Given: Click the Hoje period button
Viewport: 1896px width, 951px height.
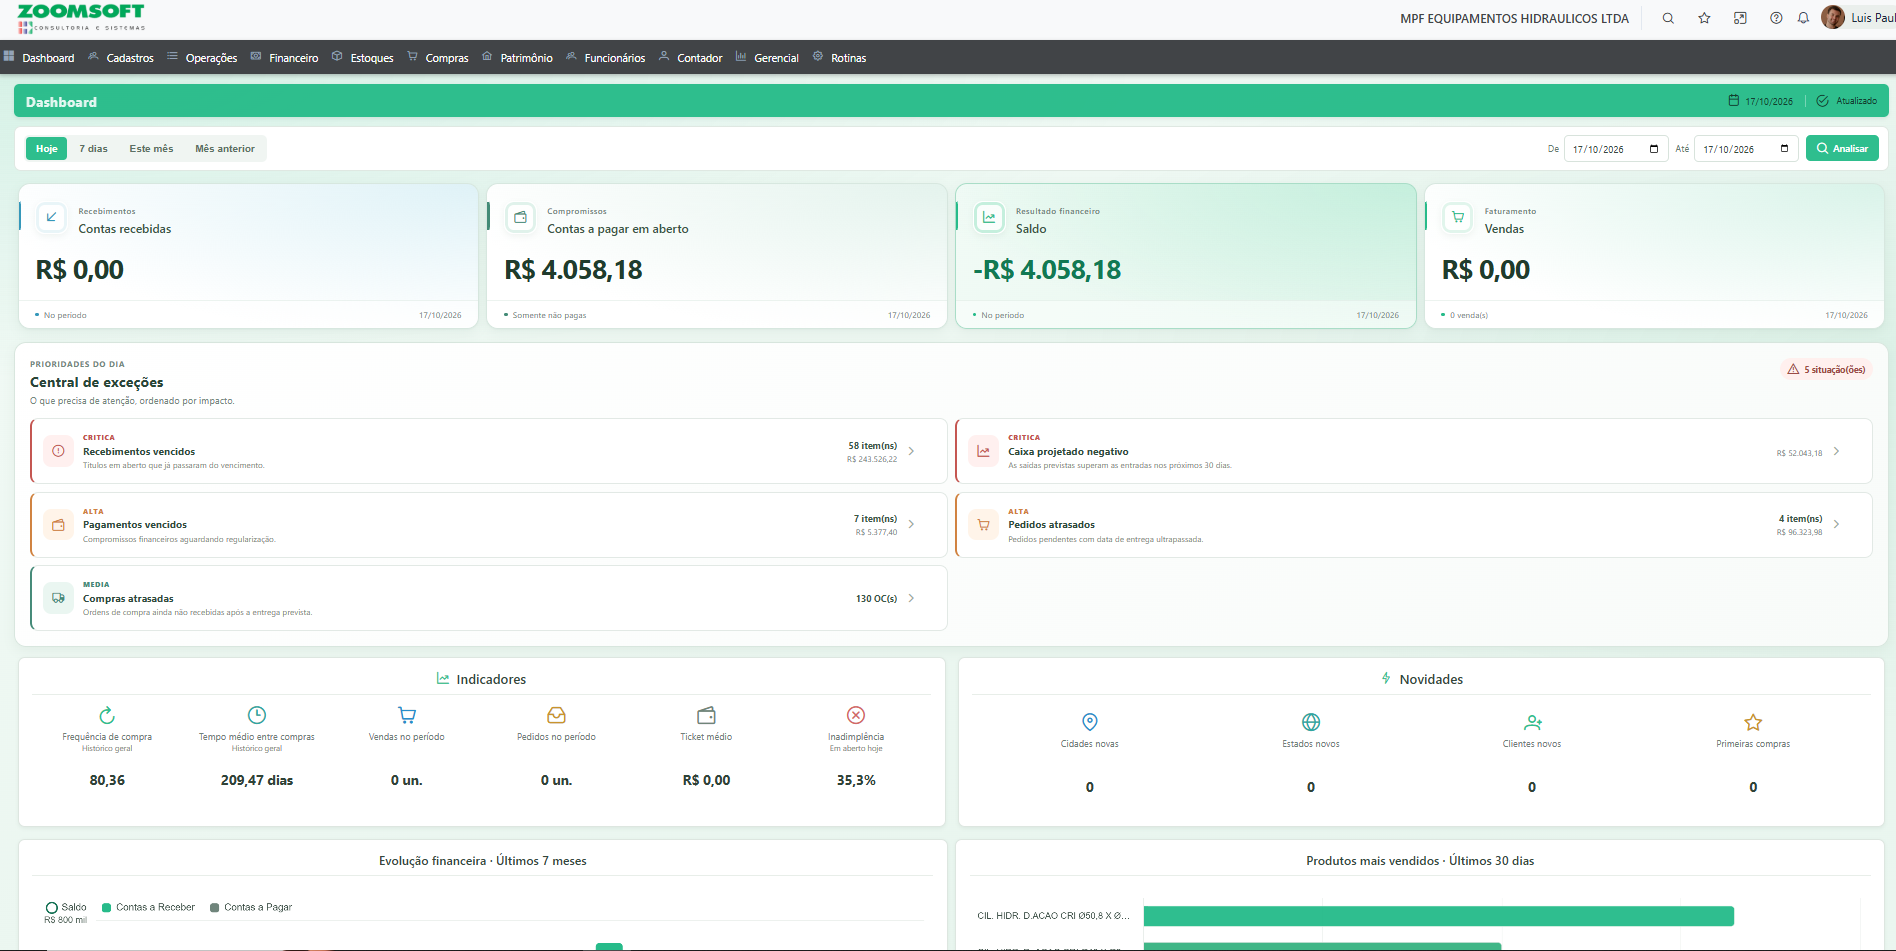Looking at the screenshot, I should (46, 148).
